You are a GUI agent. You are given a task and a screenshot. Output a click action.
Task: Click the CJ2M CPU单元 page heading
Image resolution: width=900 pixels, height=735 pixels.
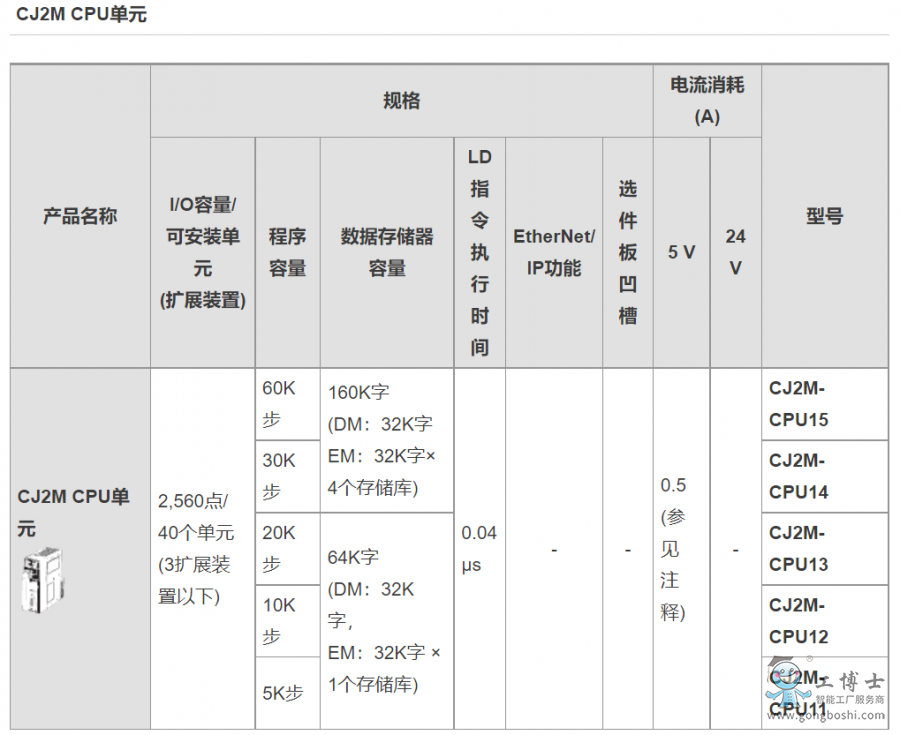[x=81, y=15]
